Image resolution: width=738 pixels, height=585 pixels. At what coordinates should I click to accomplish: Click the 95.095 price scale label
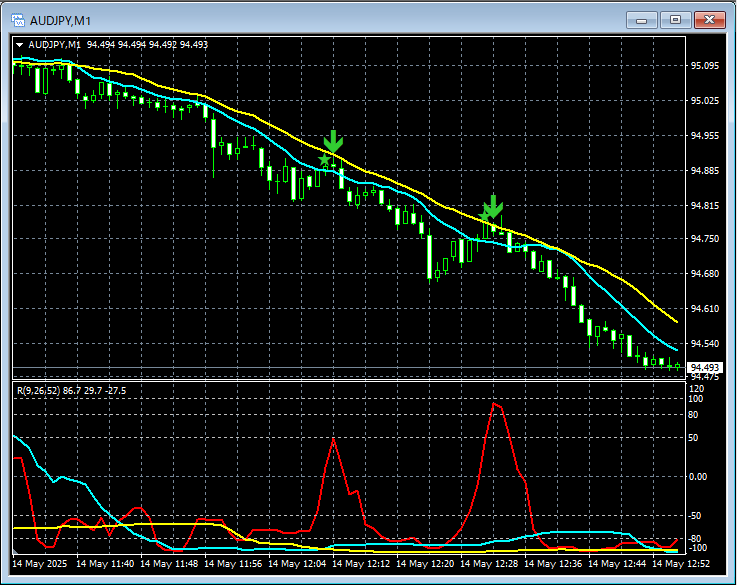[x=705, y=65]
